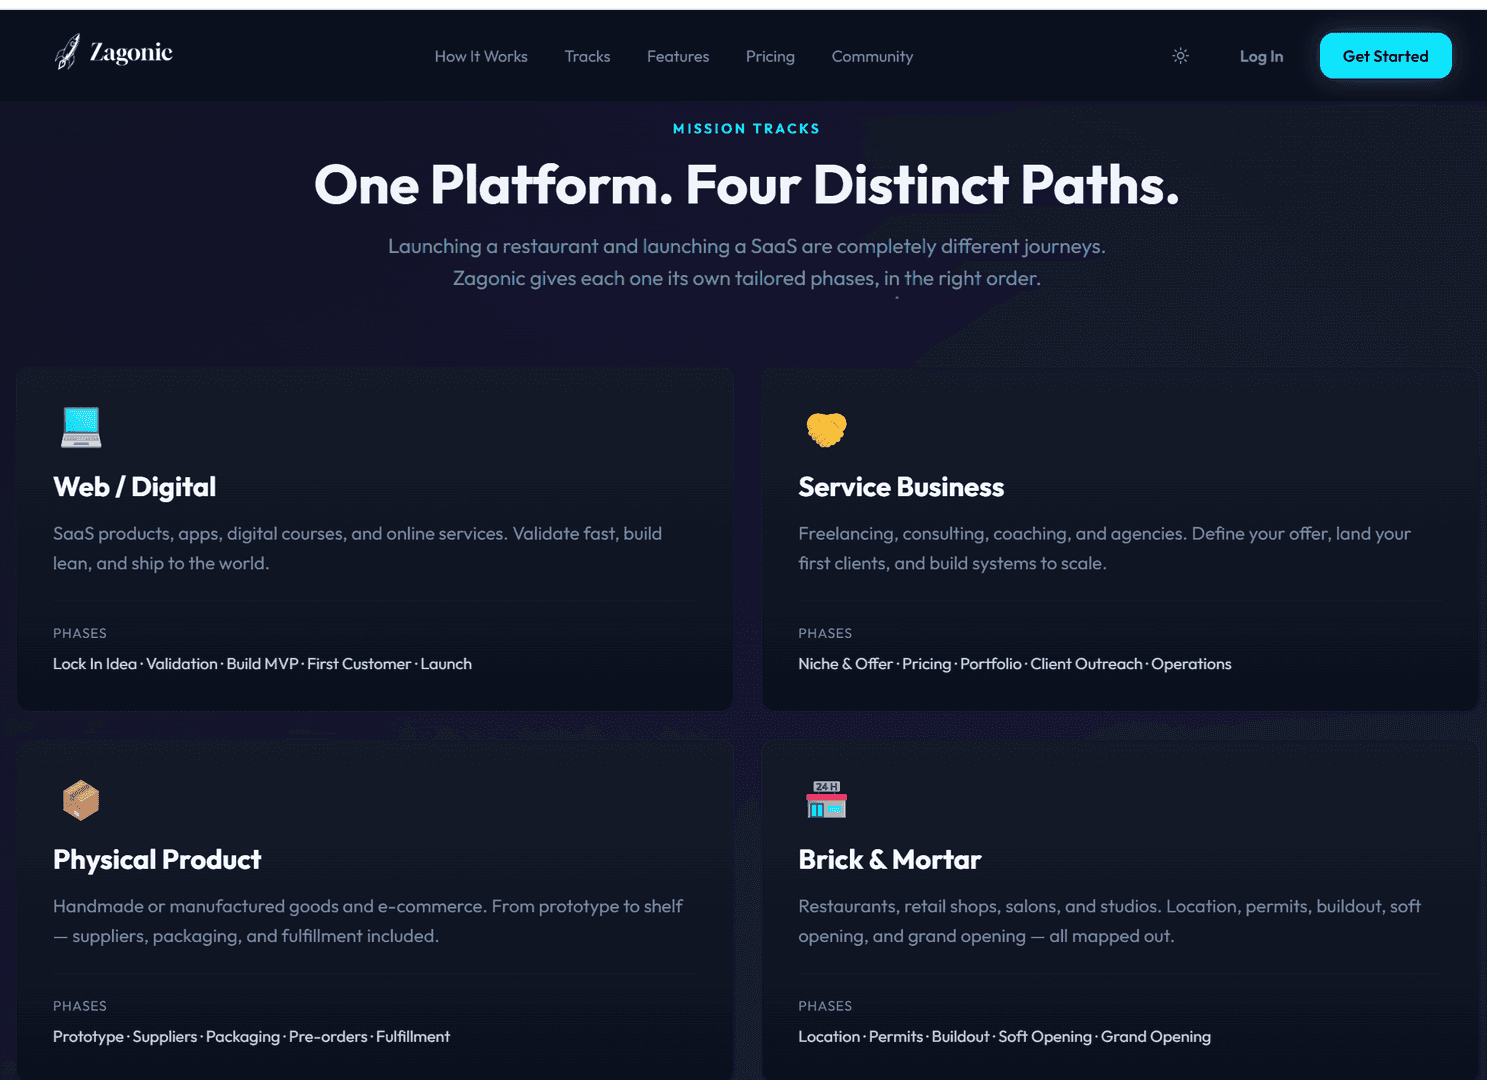Image resolution: width=1487 pixels, height=1080 pixels.
Task: Select the Brick & Mortar heading
Action: [x=890, y=860]
